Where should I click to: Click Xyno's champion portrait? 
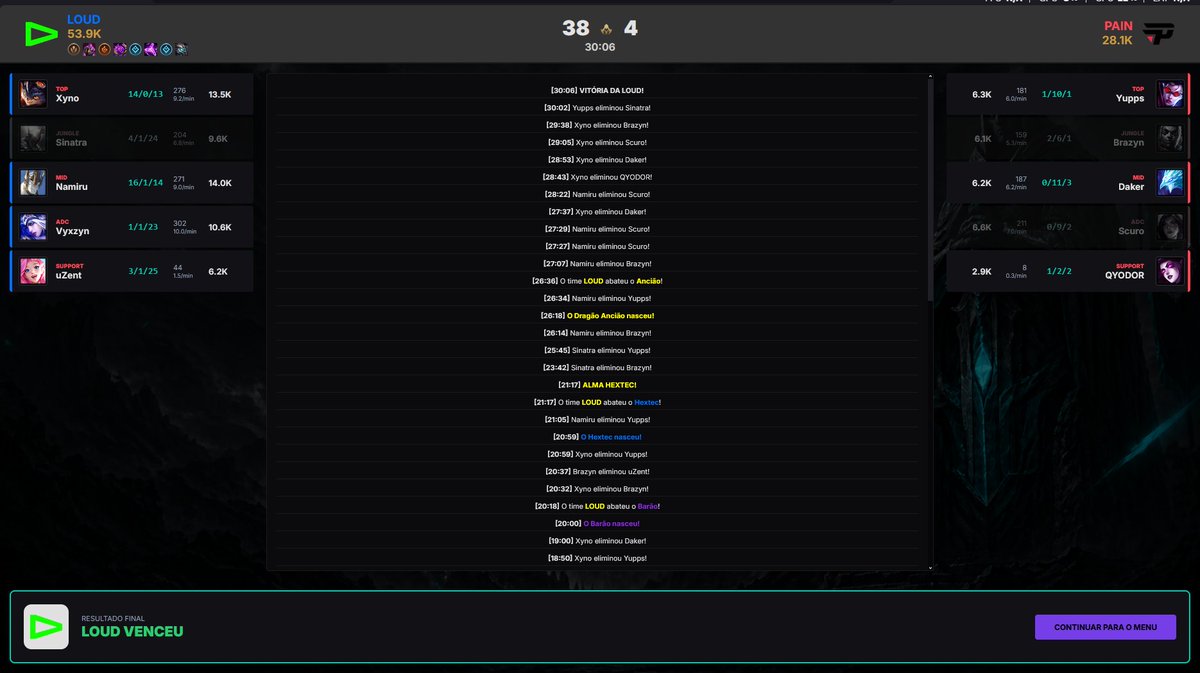coord(33,94)
